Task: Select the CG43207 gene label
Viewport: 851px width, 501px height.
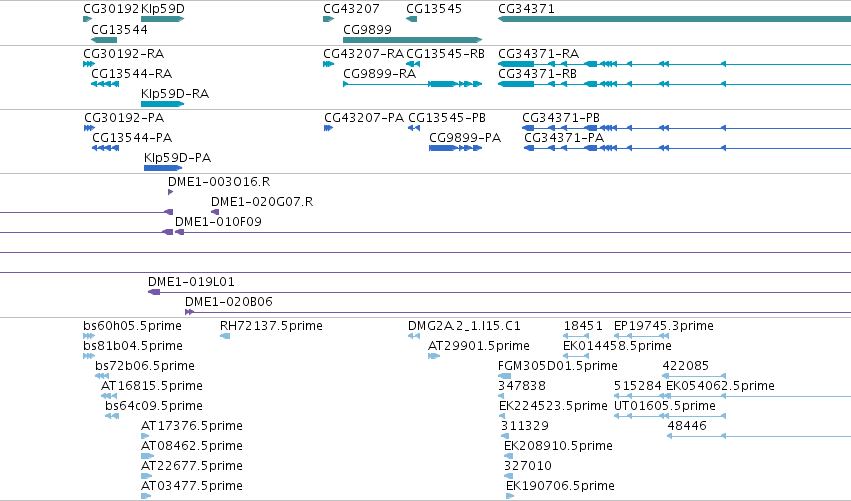Action: (351, 9)
